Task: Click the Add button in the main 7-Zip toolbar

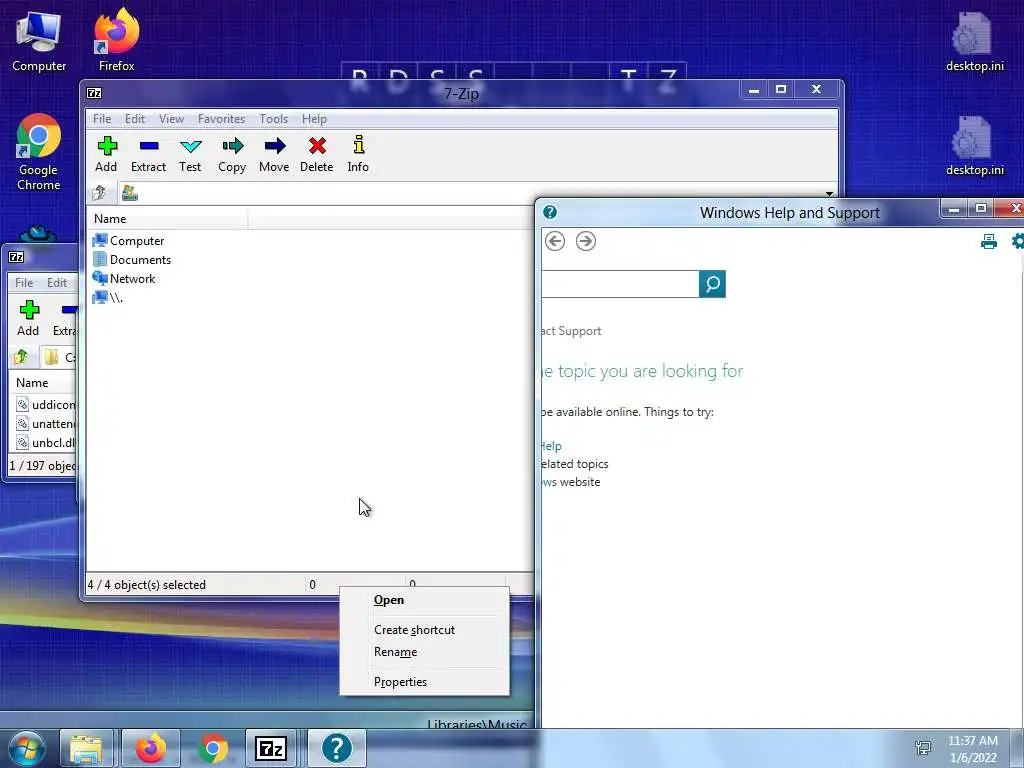Action: click(106, 154)
